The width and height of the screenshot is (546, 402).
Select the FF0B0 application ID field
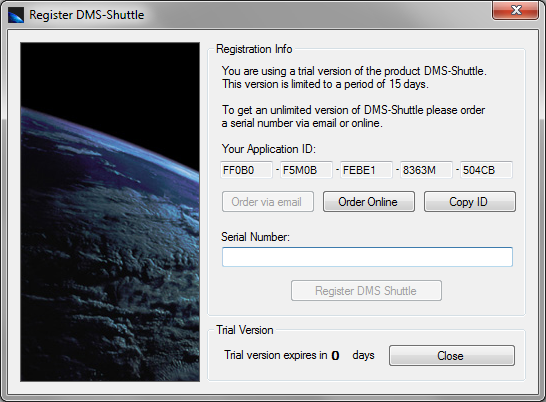pos(246,170)
